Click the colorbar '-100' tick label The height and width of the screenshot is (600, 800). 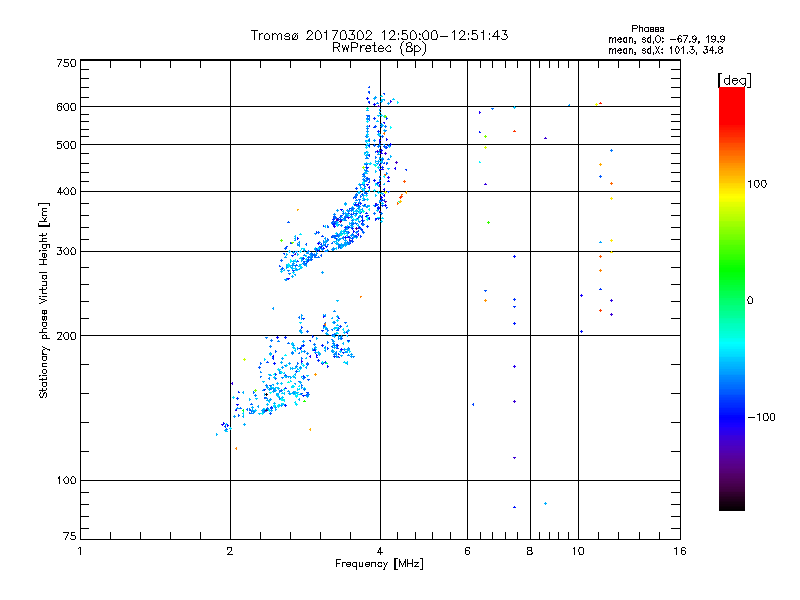click(x=762, y=417)
